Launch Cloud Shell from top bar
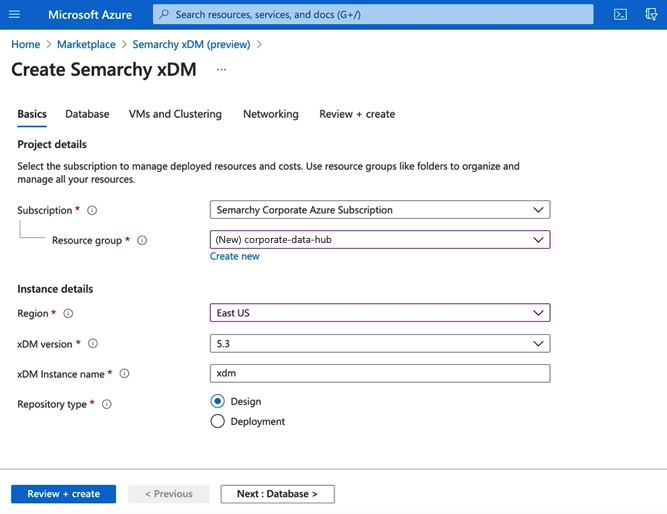This screenshot has height=514, width=667. [x=620, y=14]
